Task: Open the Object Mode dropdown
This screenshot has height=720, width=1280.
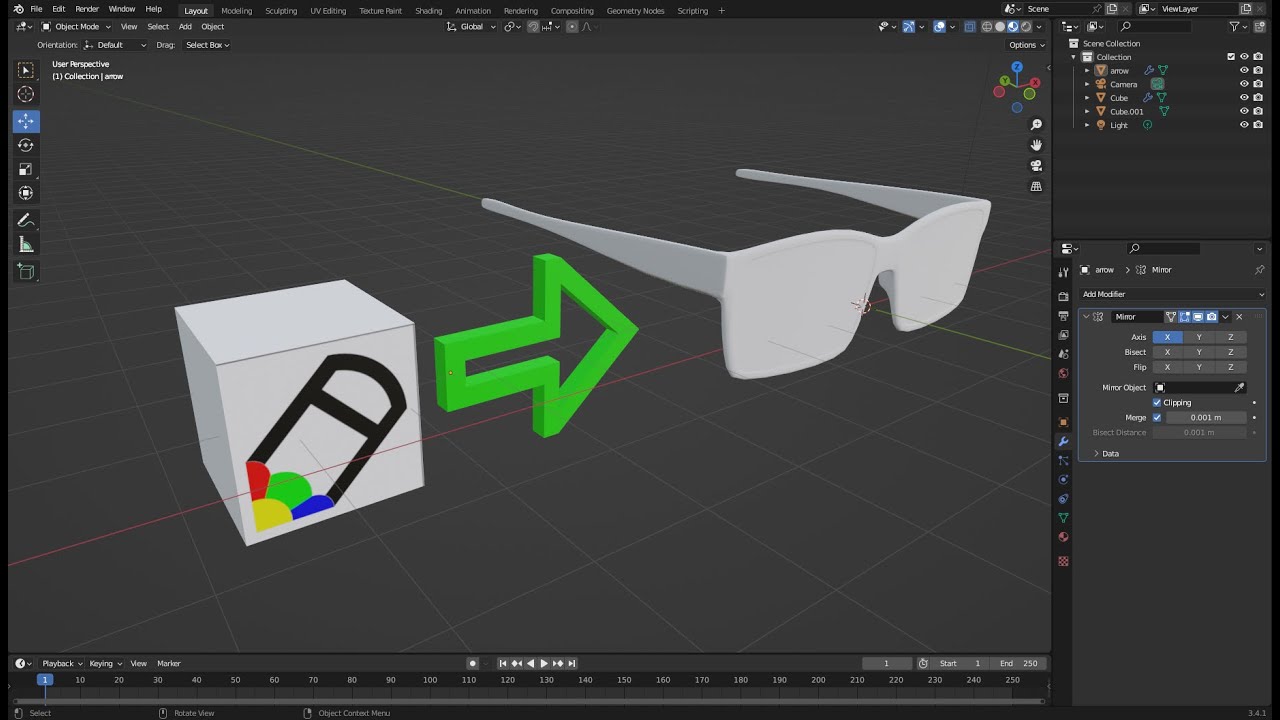Action: pyautogui.click(x=77, y=27)
